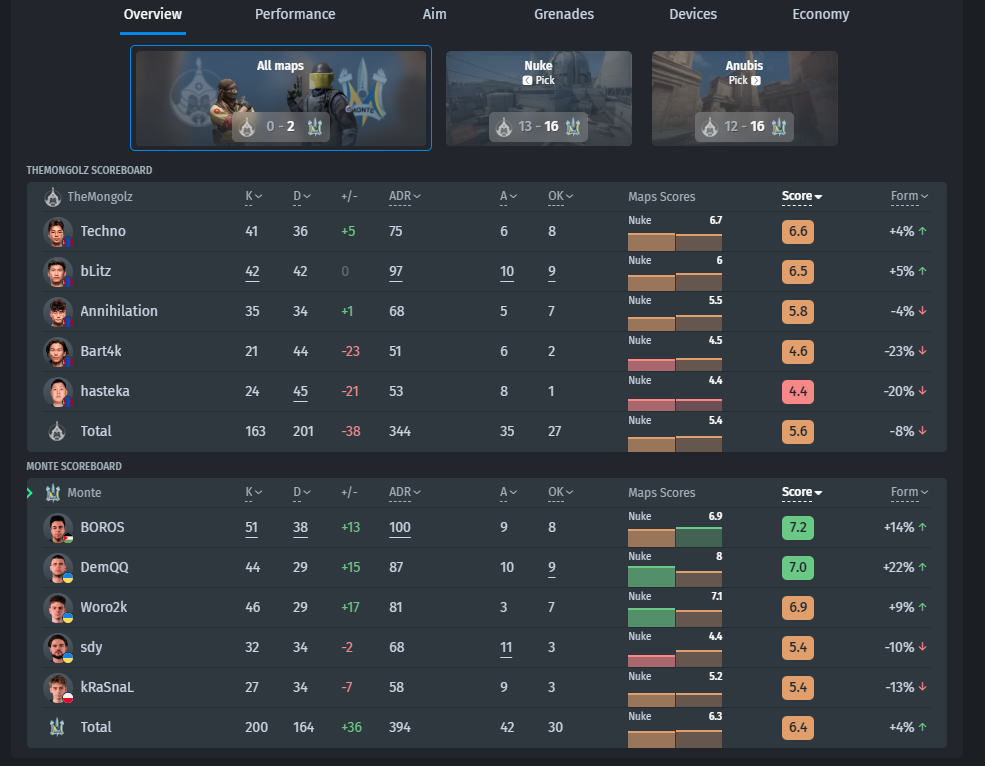The image size is (985, 766).
Task: Switch to the Overview tab
Action: [x=153, y=15]
